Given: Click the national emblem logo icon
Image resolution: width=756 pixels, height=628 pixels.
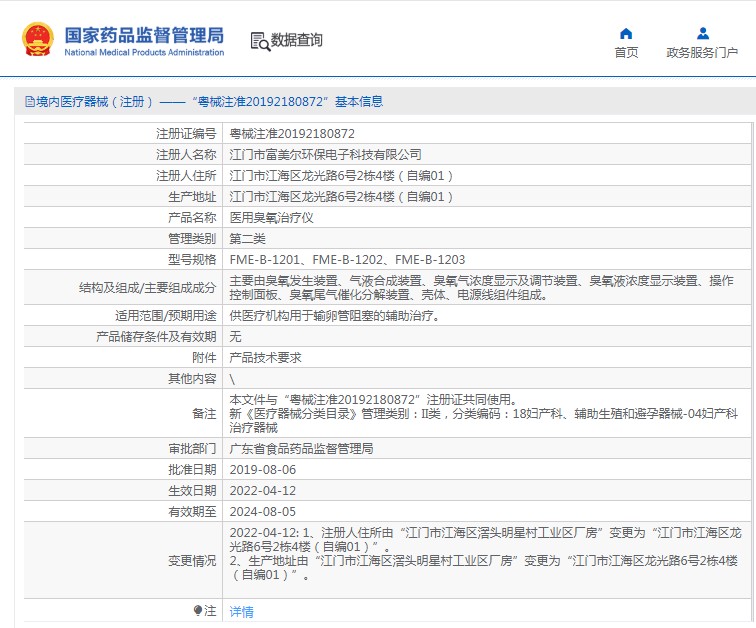Looking at the screenshot, I should 38,39.
